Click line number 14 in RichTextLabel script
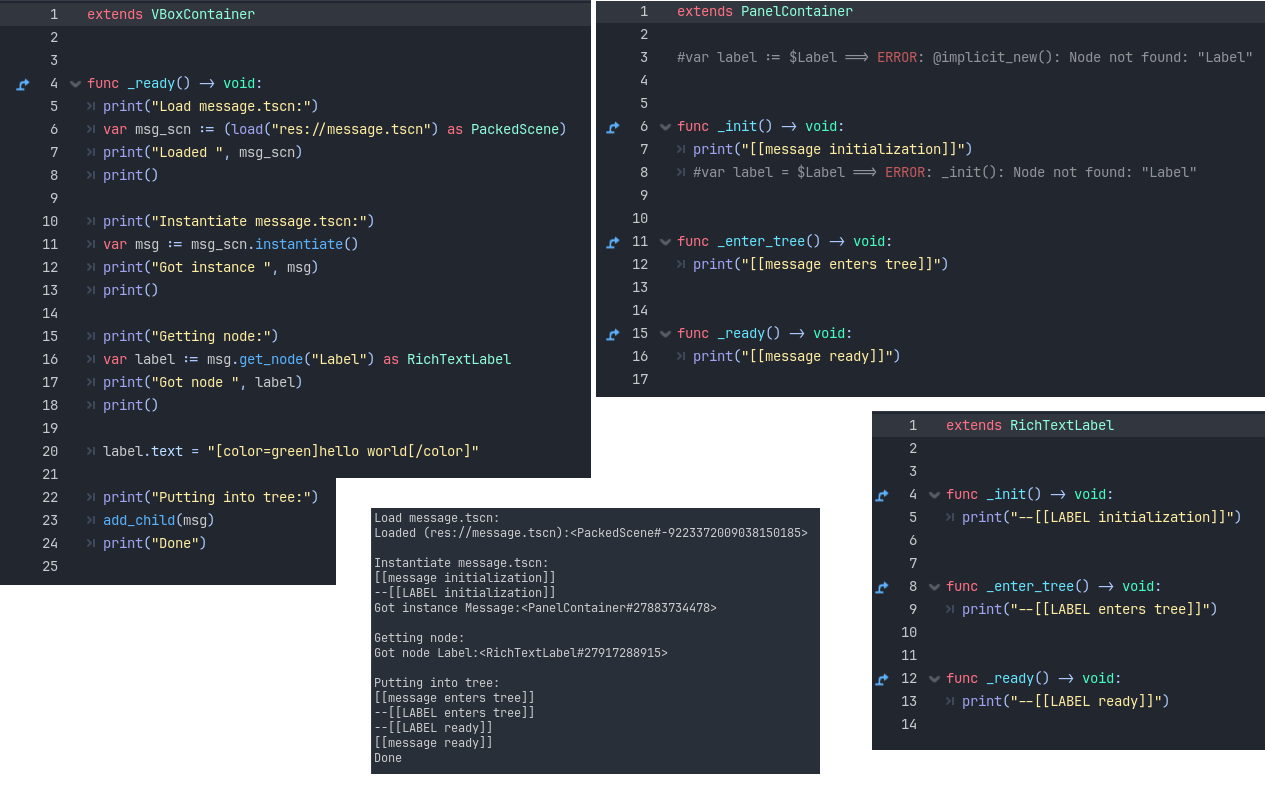The image size is (1265, 800). coord(909,725)
